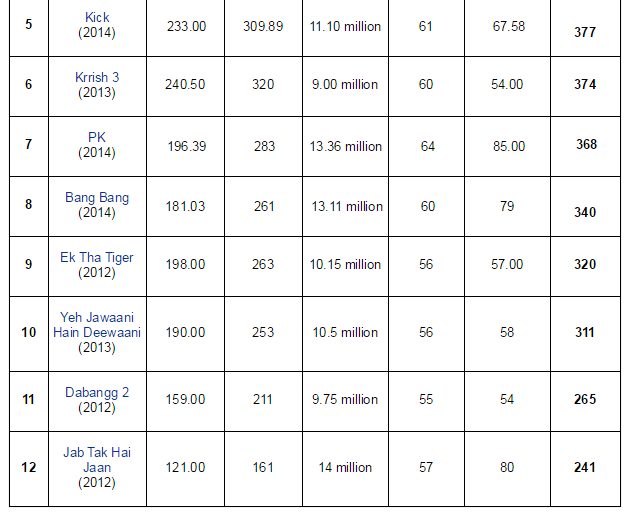Click the '9.75 million' cell
The image size is (629, 518).
click(345, 400)
